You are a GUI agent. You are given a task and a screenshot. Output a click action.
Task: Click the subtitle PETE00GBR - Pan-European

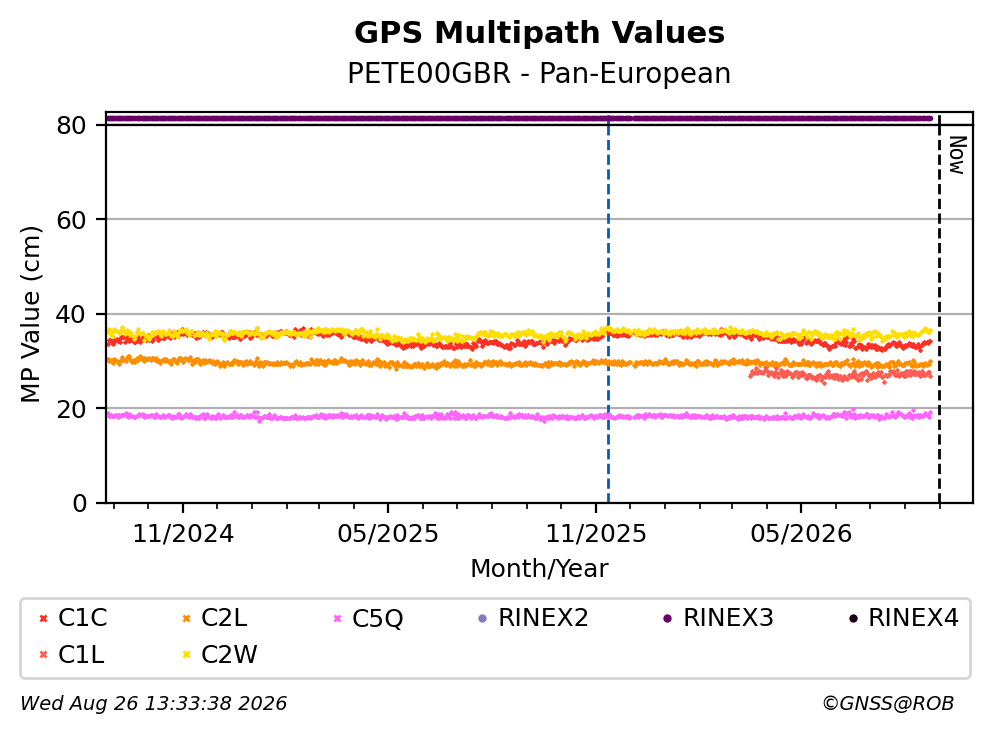click(539, 73)
